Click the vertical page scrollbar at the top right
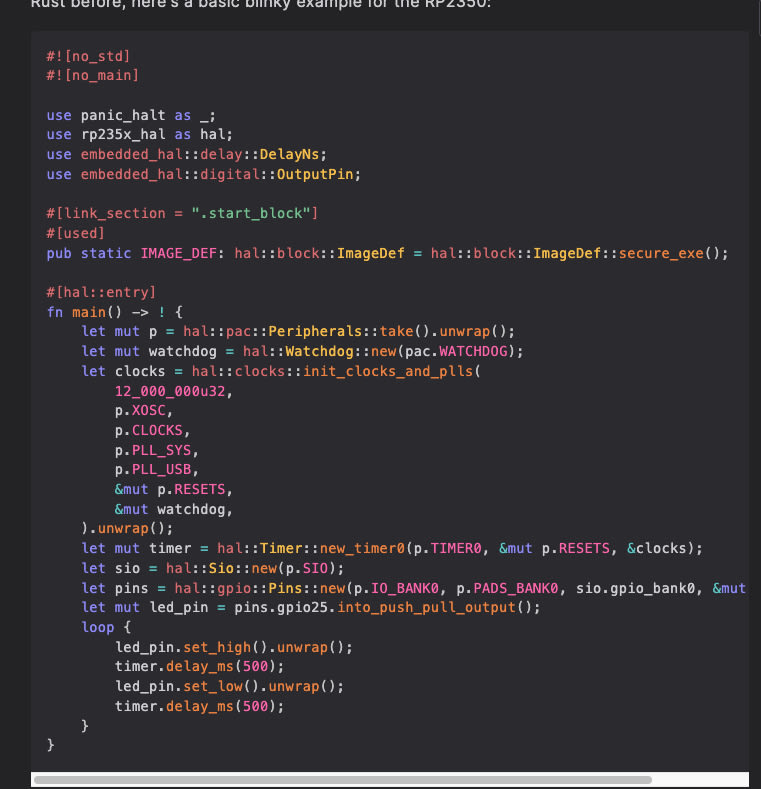The image size is (761, 789). point(758,17)
